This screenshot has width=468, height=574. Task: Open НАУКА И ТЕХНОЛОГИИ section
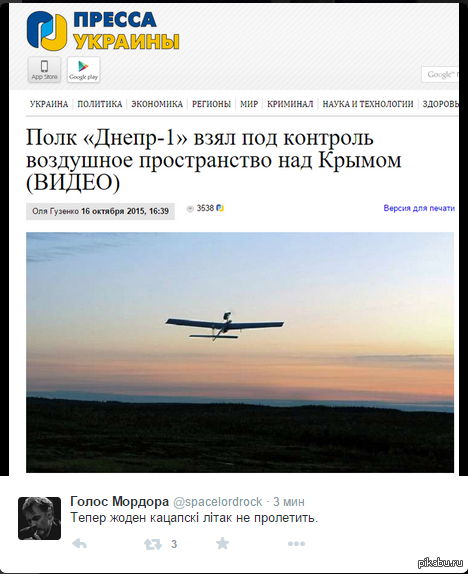pyautogui.click(x=368, y=104)
